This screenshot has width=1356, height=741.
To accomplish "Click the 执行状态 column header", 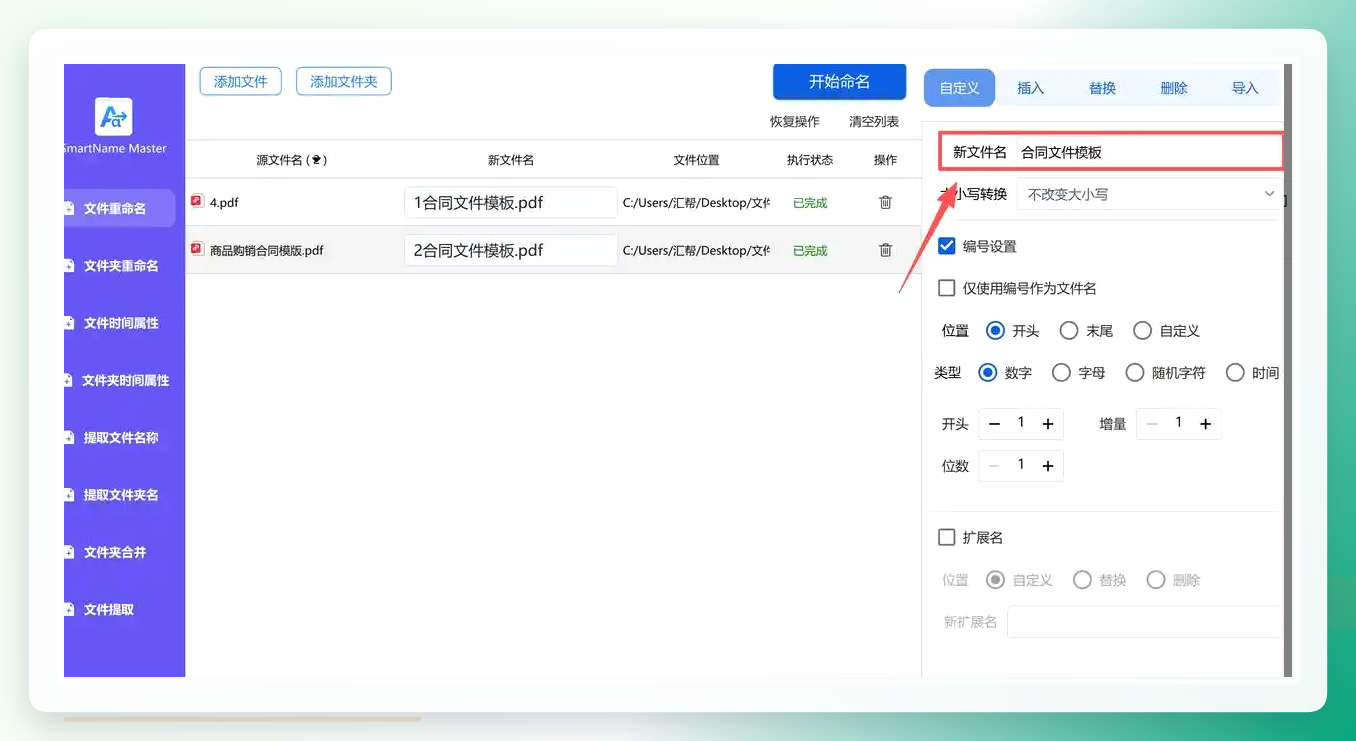I will 810,160.
